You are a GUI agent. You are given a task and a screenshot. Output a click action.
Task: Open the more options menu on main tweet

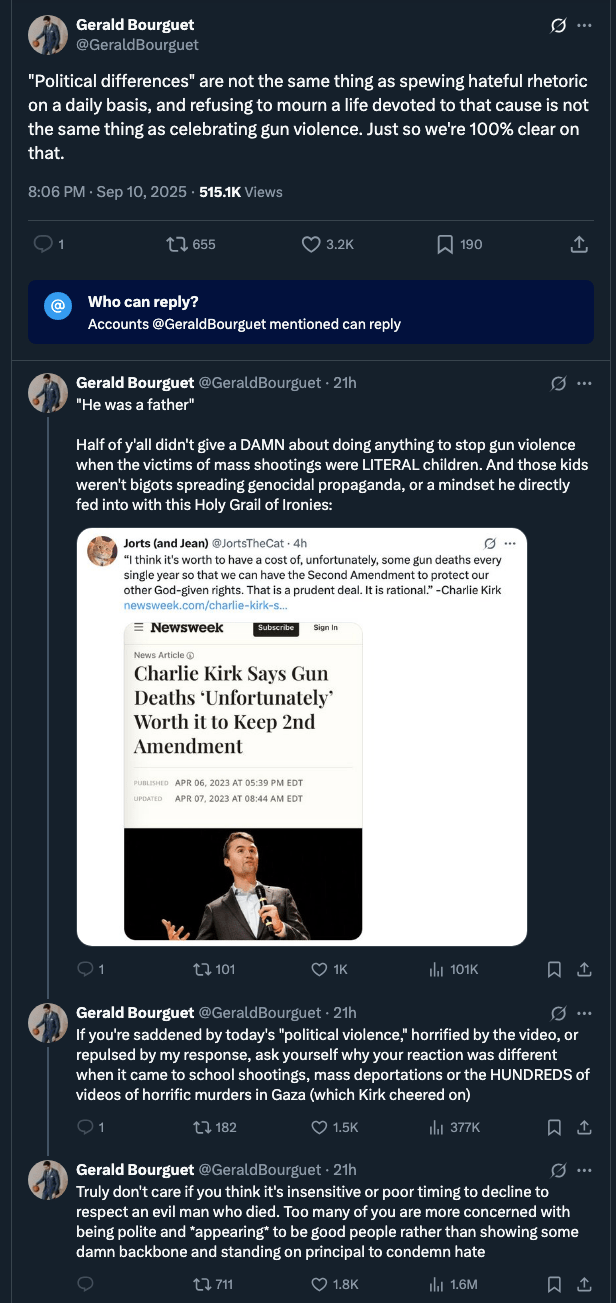pos(585,26)
